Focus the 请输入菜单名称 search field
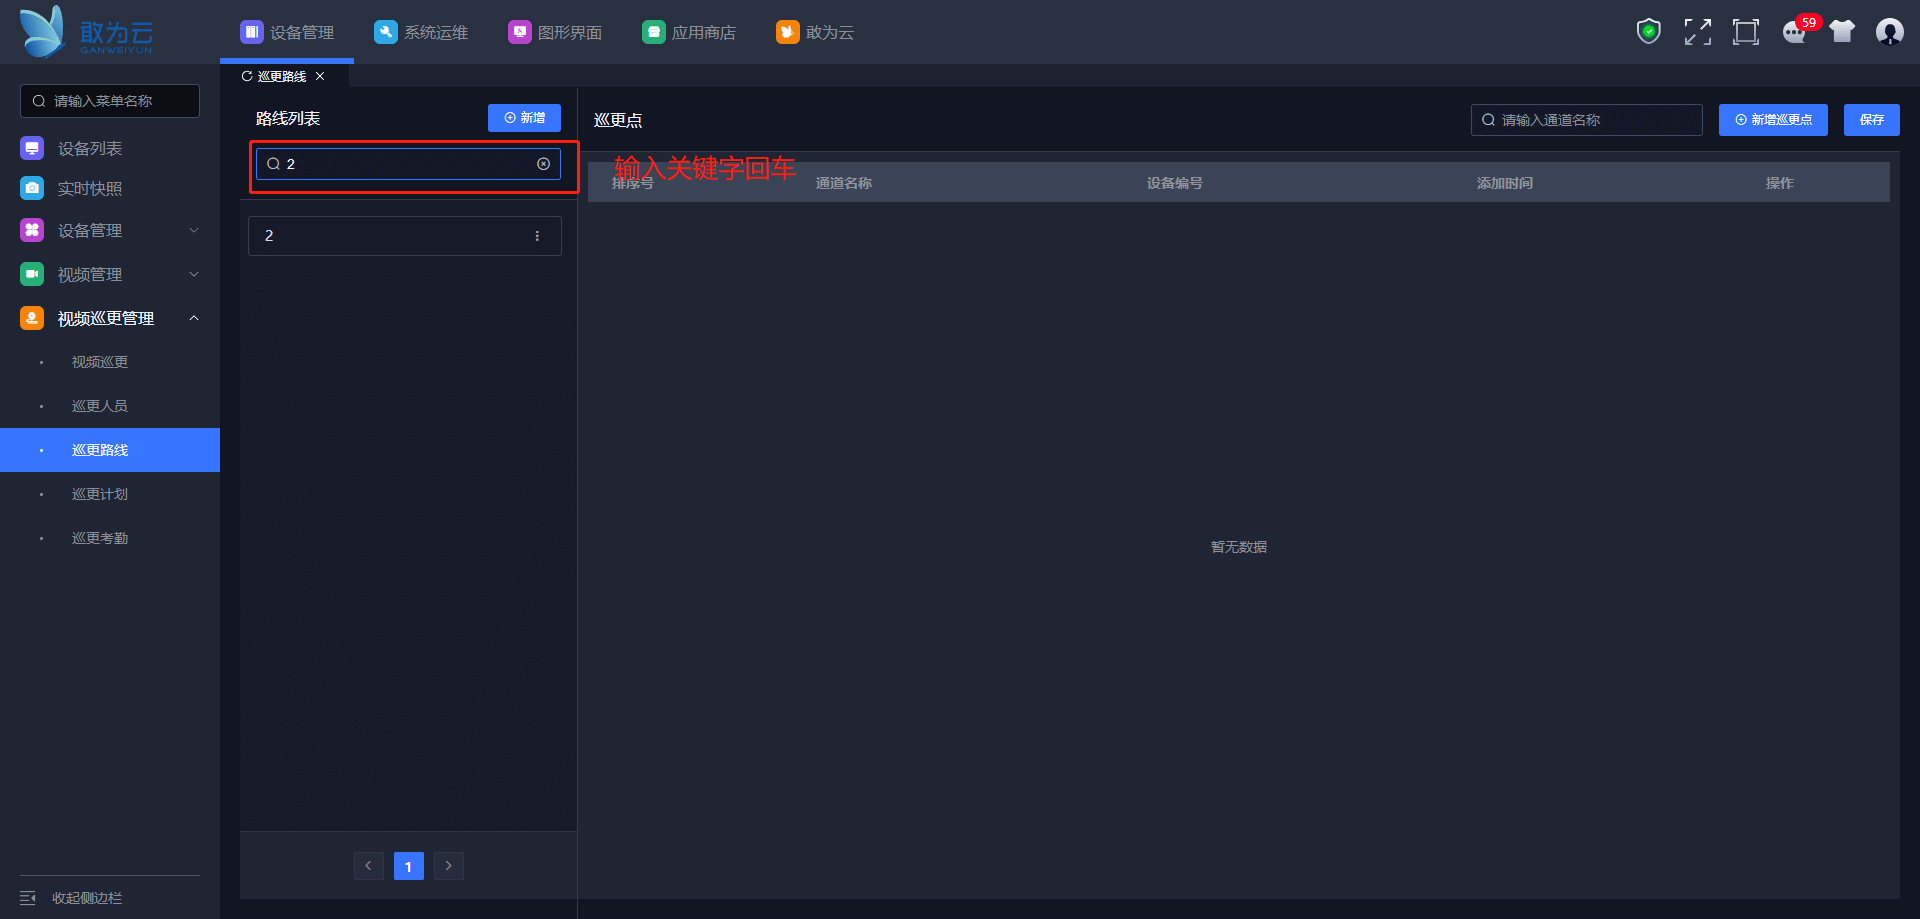Viewport: 1920px width, 919px height. point(110,101)
